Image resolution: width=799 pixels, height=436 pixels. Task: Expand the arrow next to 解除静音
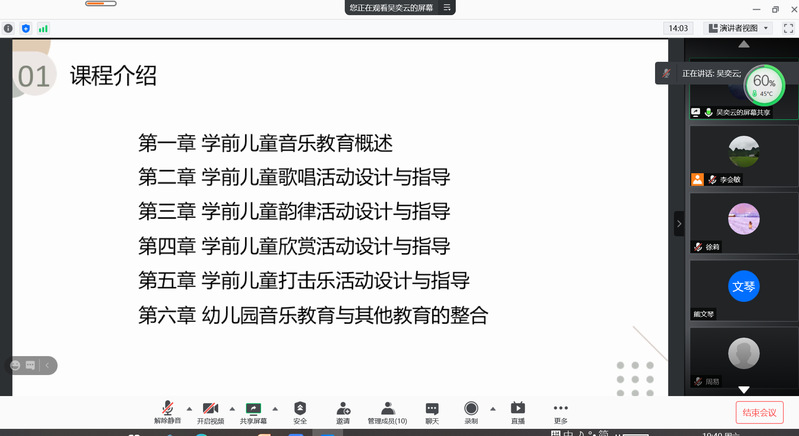click(x=189, y=408)
